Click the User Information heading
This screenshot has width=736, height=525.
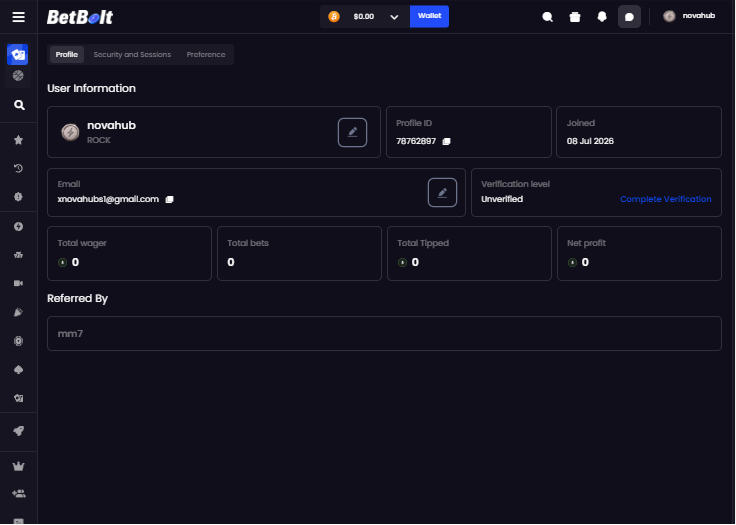coord(92,88)
